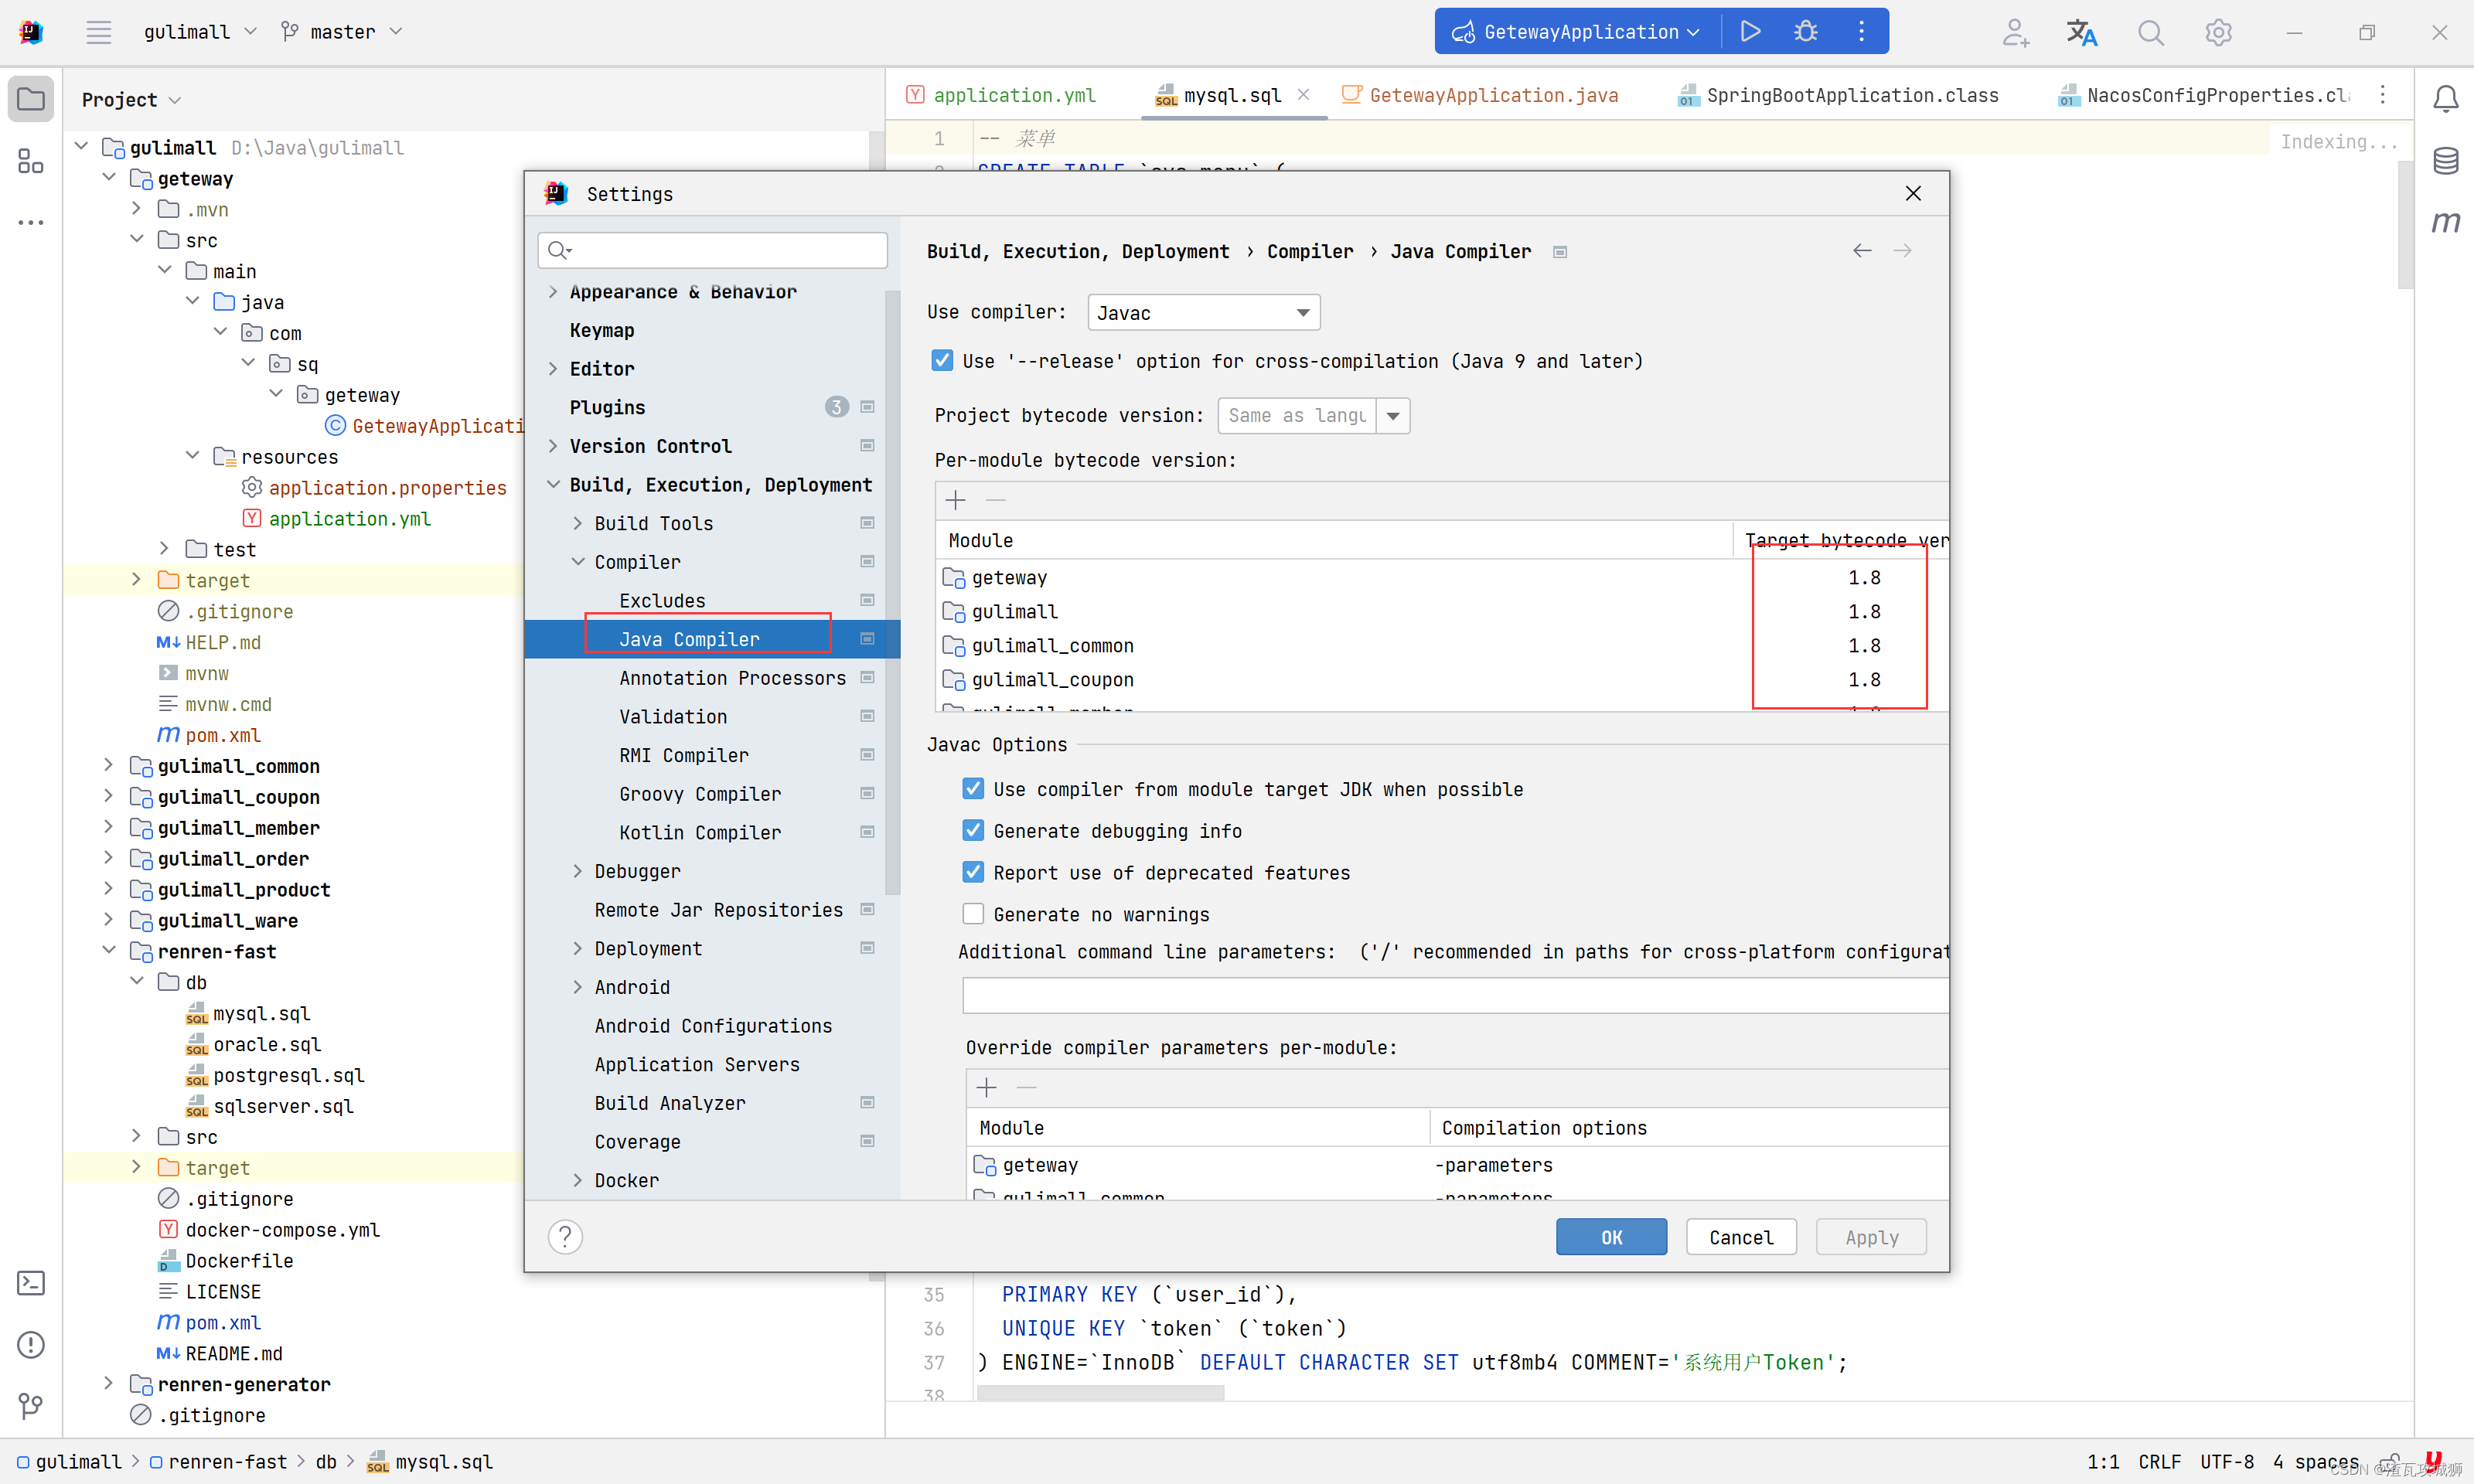Open the Database tool window icon
2474x1484 pixels.
click(x=2445, y=160)
